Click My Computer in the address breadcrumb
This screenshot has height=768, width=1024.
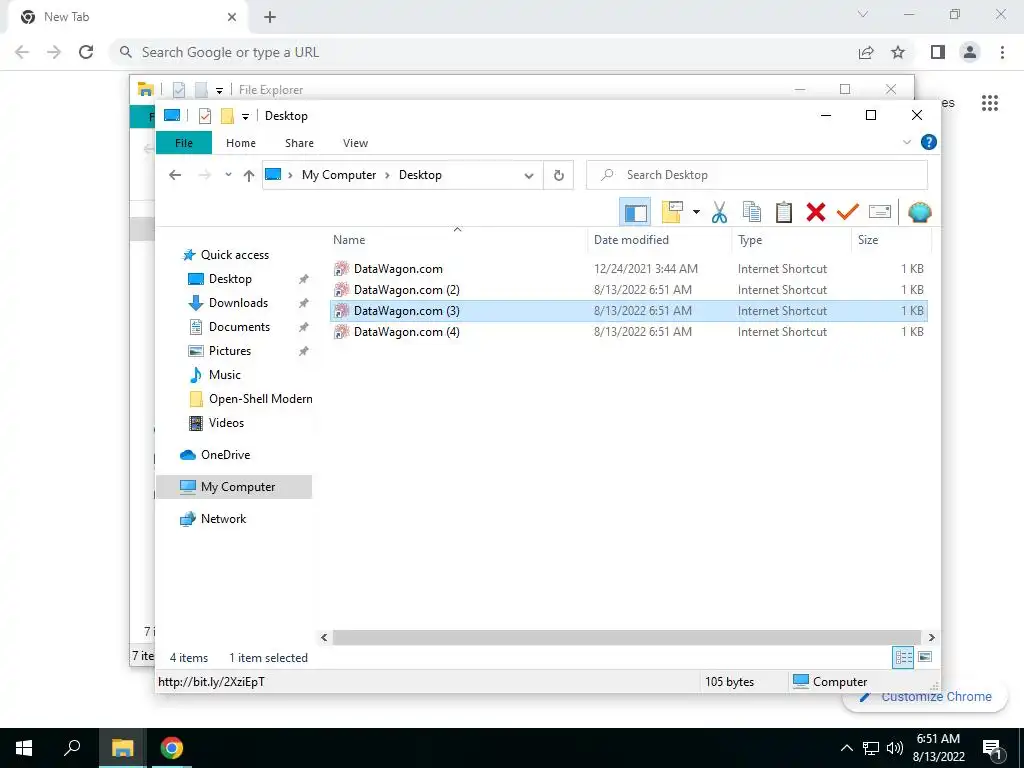(339, 175)
